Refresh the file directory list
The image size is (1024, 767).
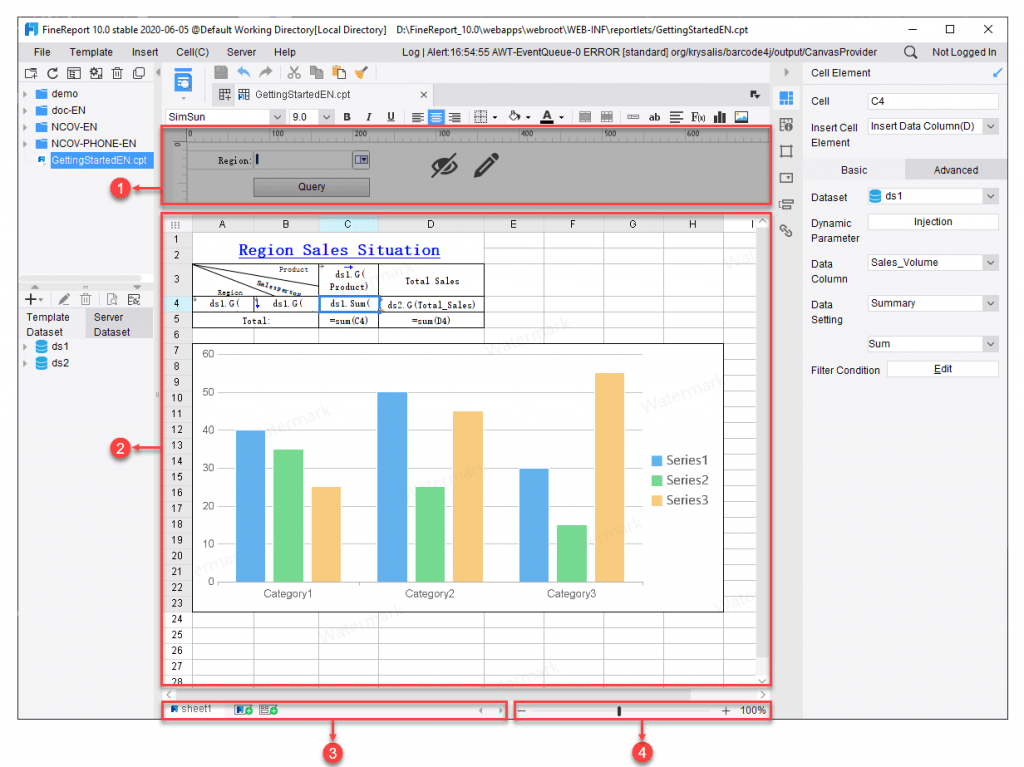pos(52,73)
